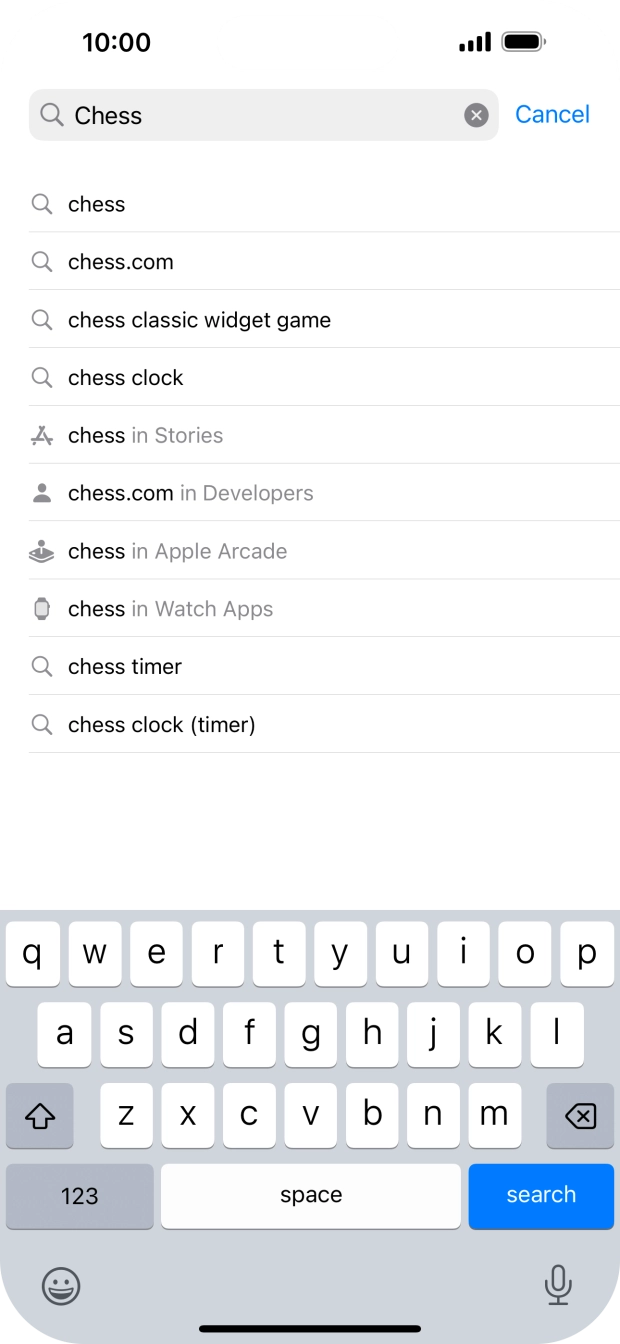Tap the backspace key on the keyboard
Image resolution: width=620 pixels, height=1344 pixels.
pos(580,1115)
